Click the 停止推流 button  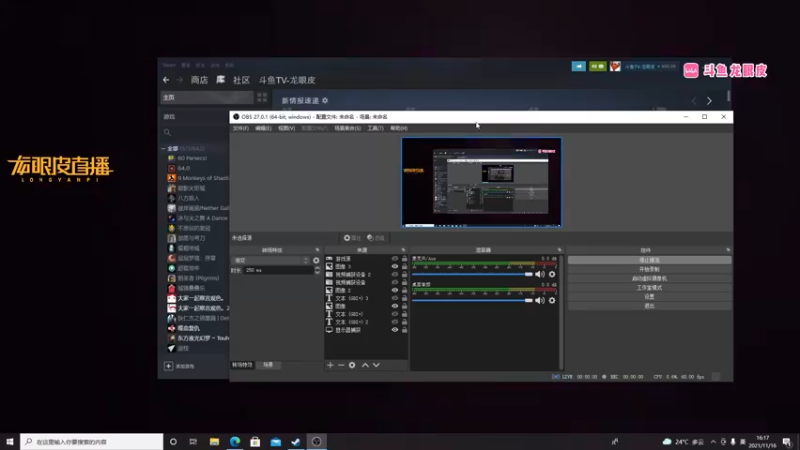[x=649, y=260]
